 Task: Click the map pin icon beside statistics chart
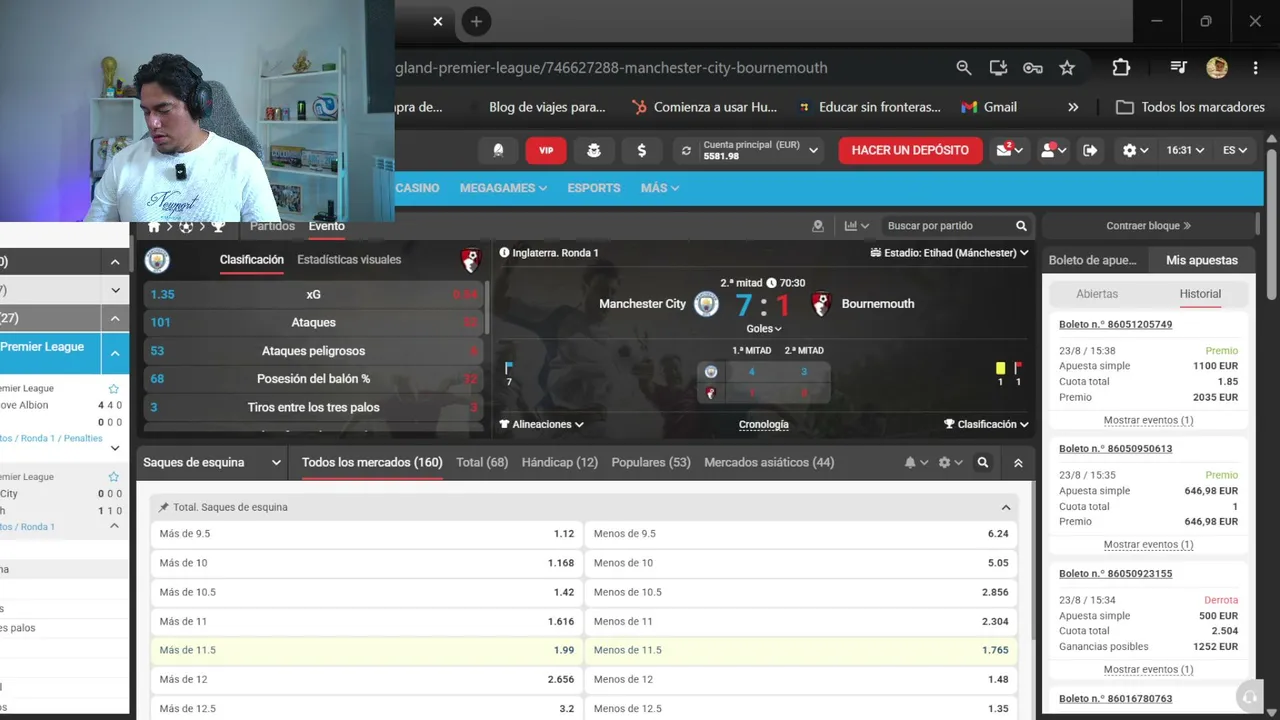(818, 226)
